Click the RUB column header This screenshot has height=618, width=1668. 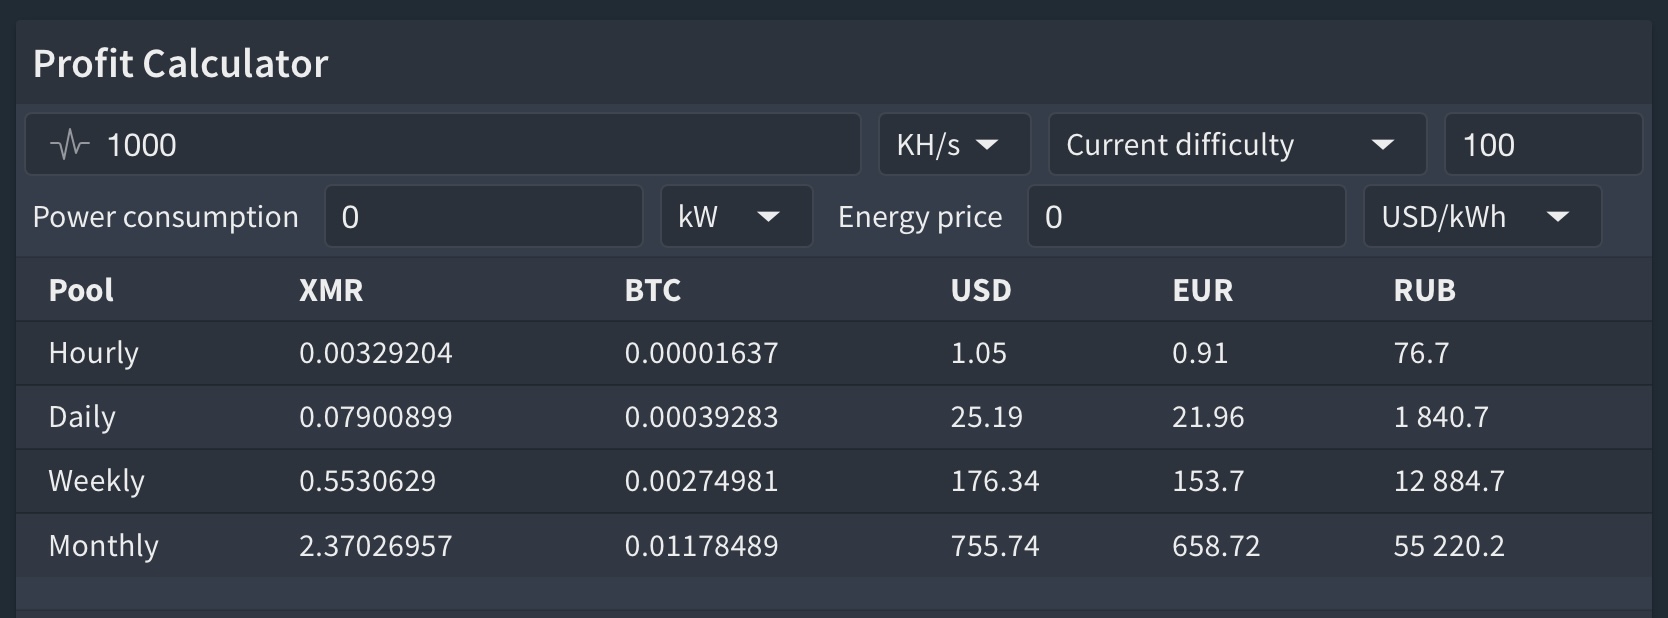click(x=1425, y=291)
